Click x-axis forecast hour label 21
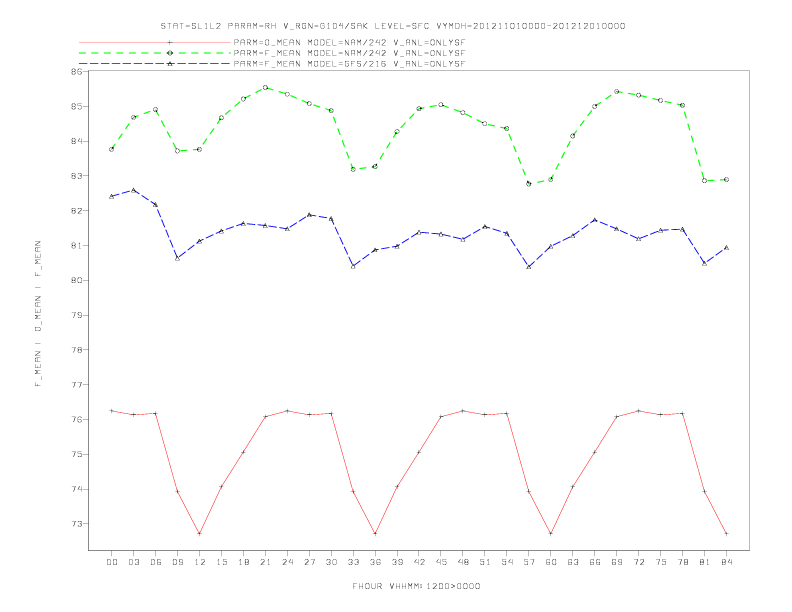The image size is (792, 612). (266, 562)
